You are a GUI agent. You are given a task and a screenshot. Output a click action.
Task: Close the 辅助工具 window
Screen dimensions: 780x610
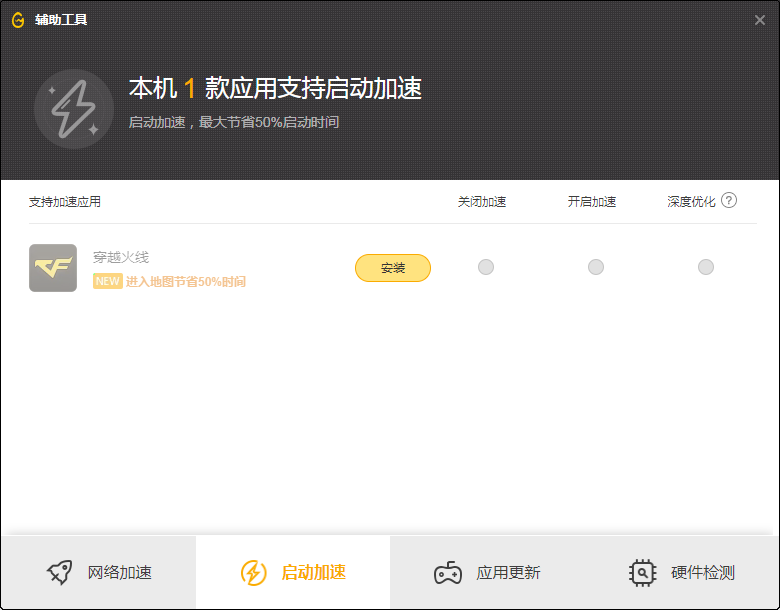point(760,20)
